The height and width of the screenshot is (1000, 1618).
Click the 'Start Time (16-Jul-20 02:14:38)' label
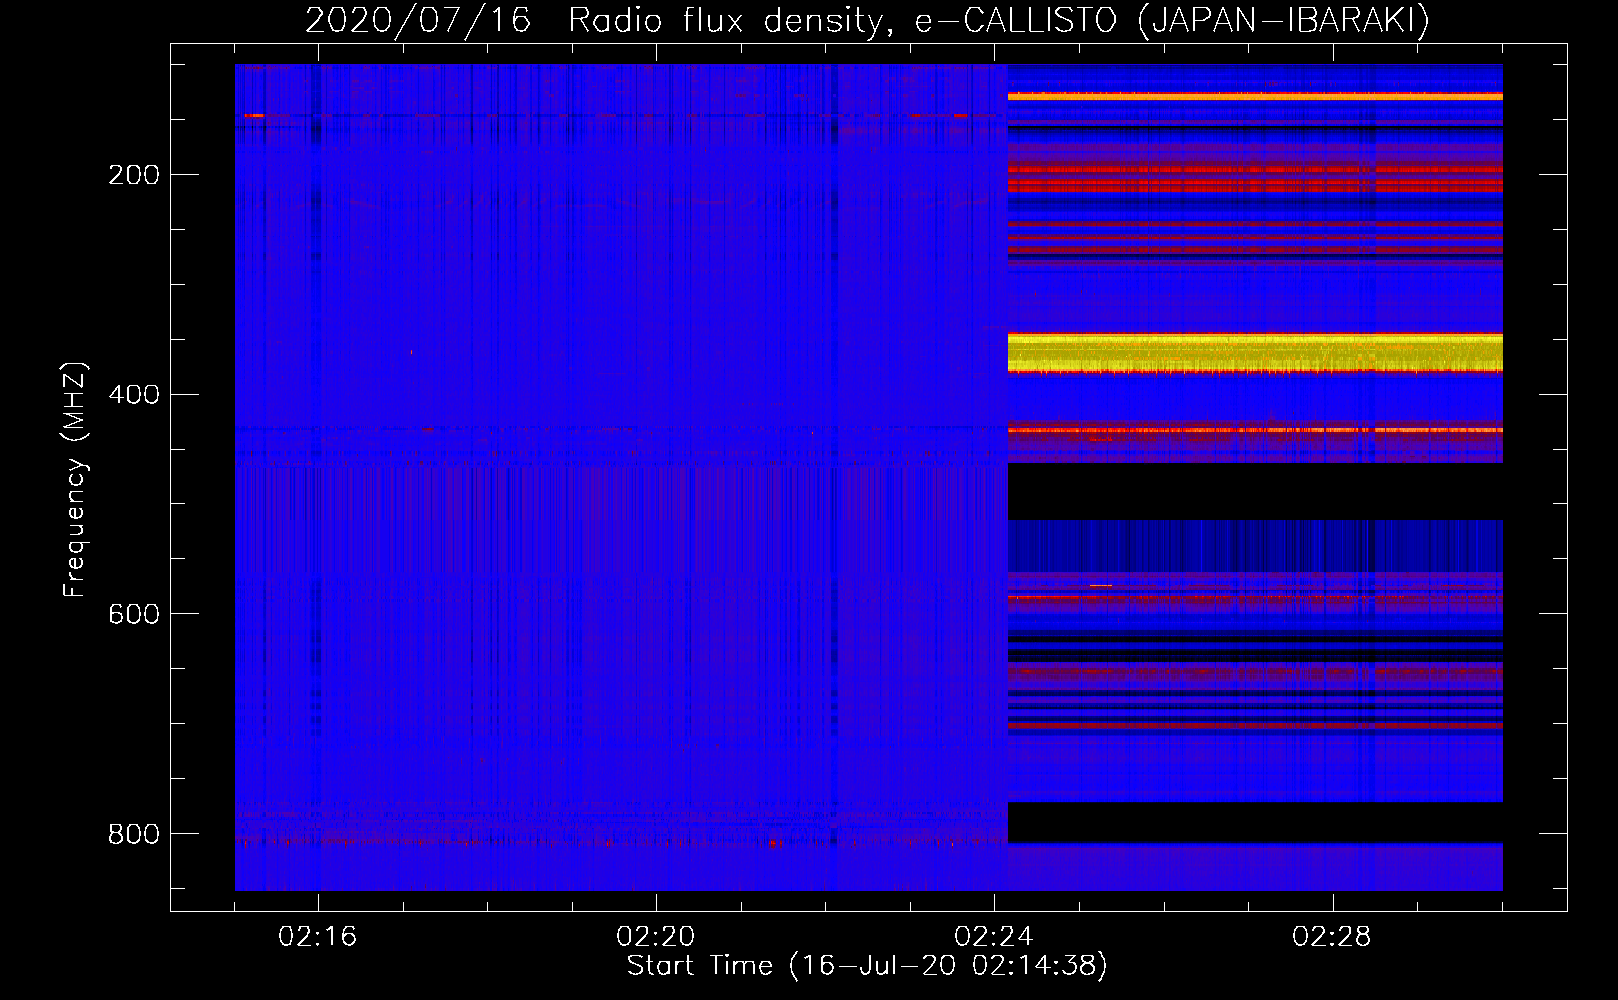coord(867,965)
